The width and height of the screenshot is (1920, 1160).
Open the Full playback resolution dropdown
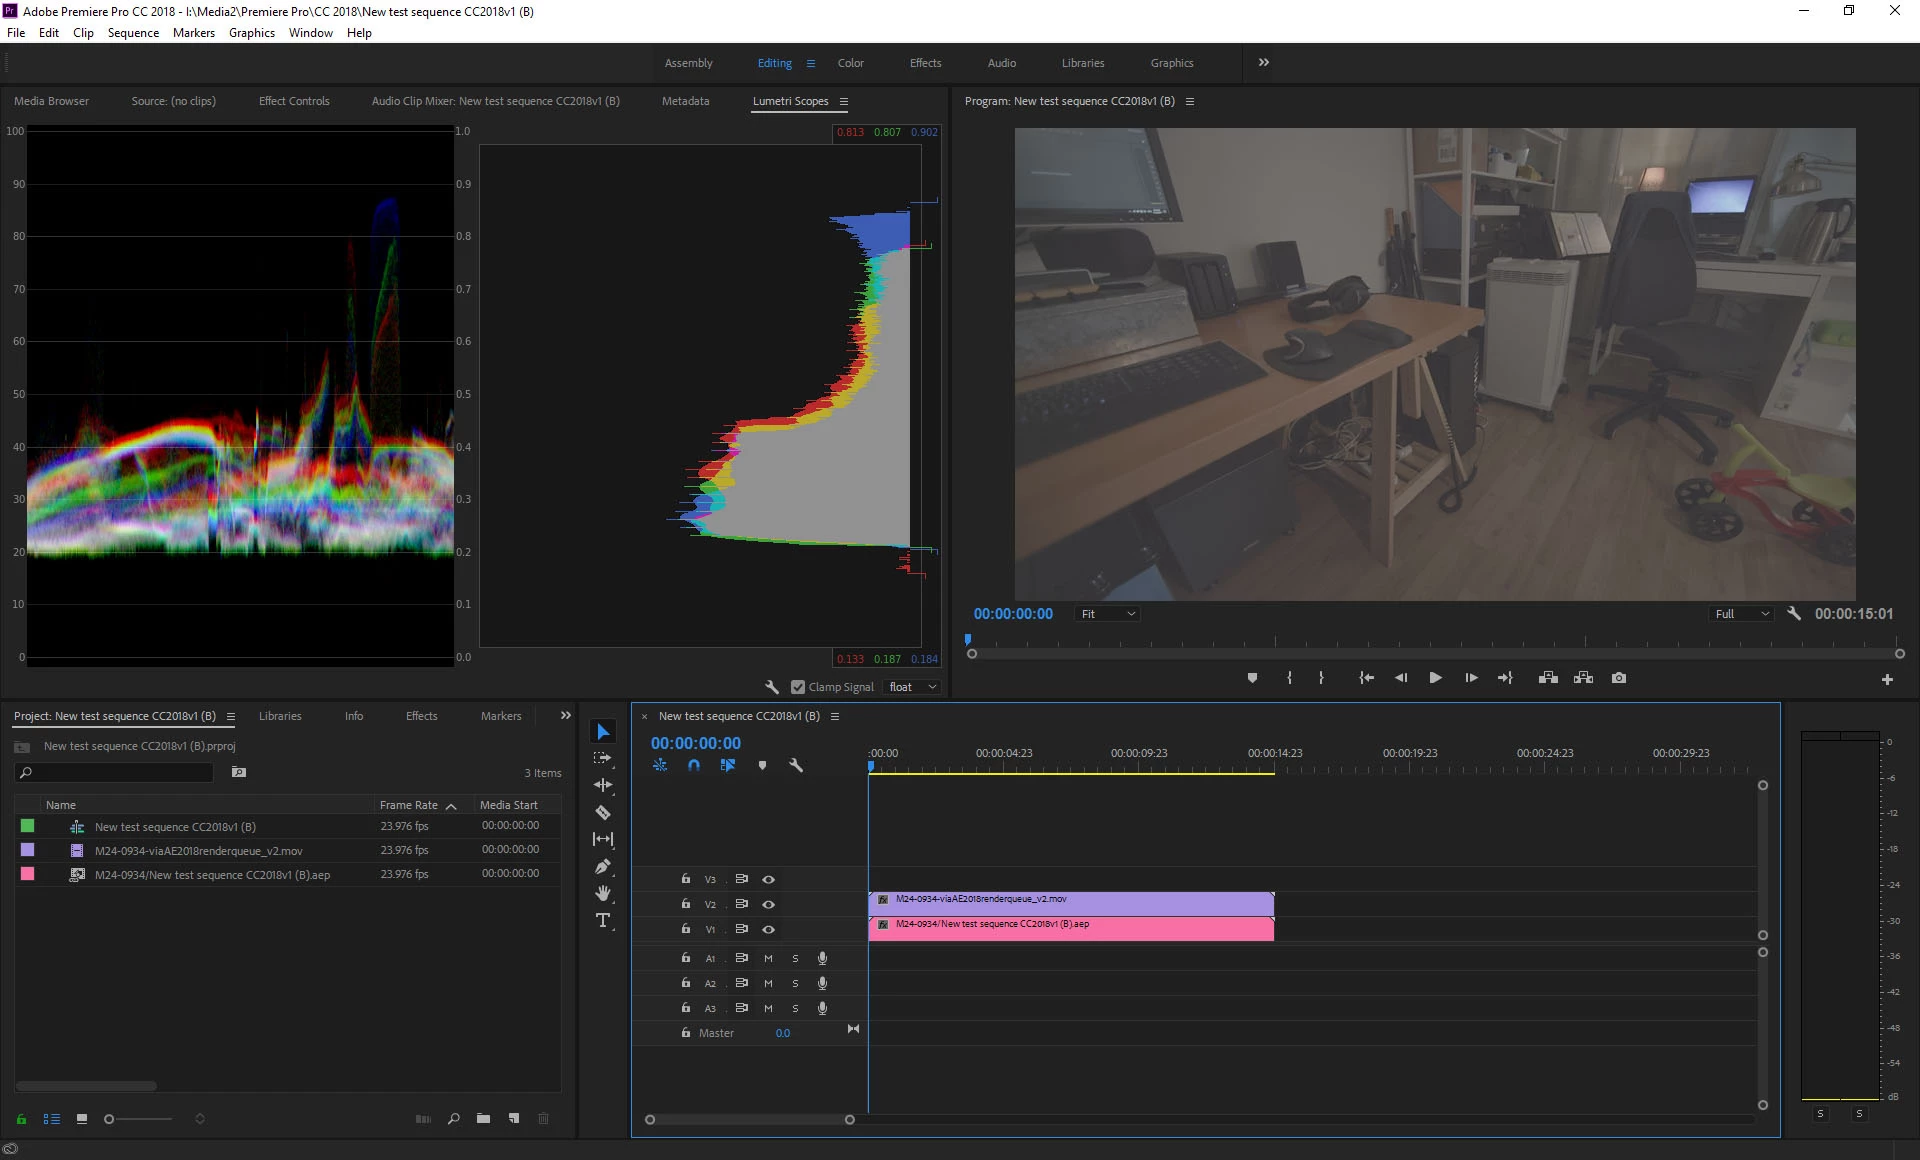point(1742,614)
